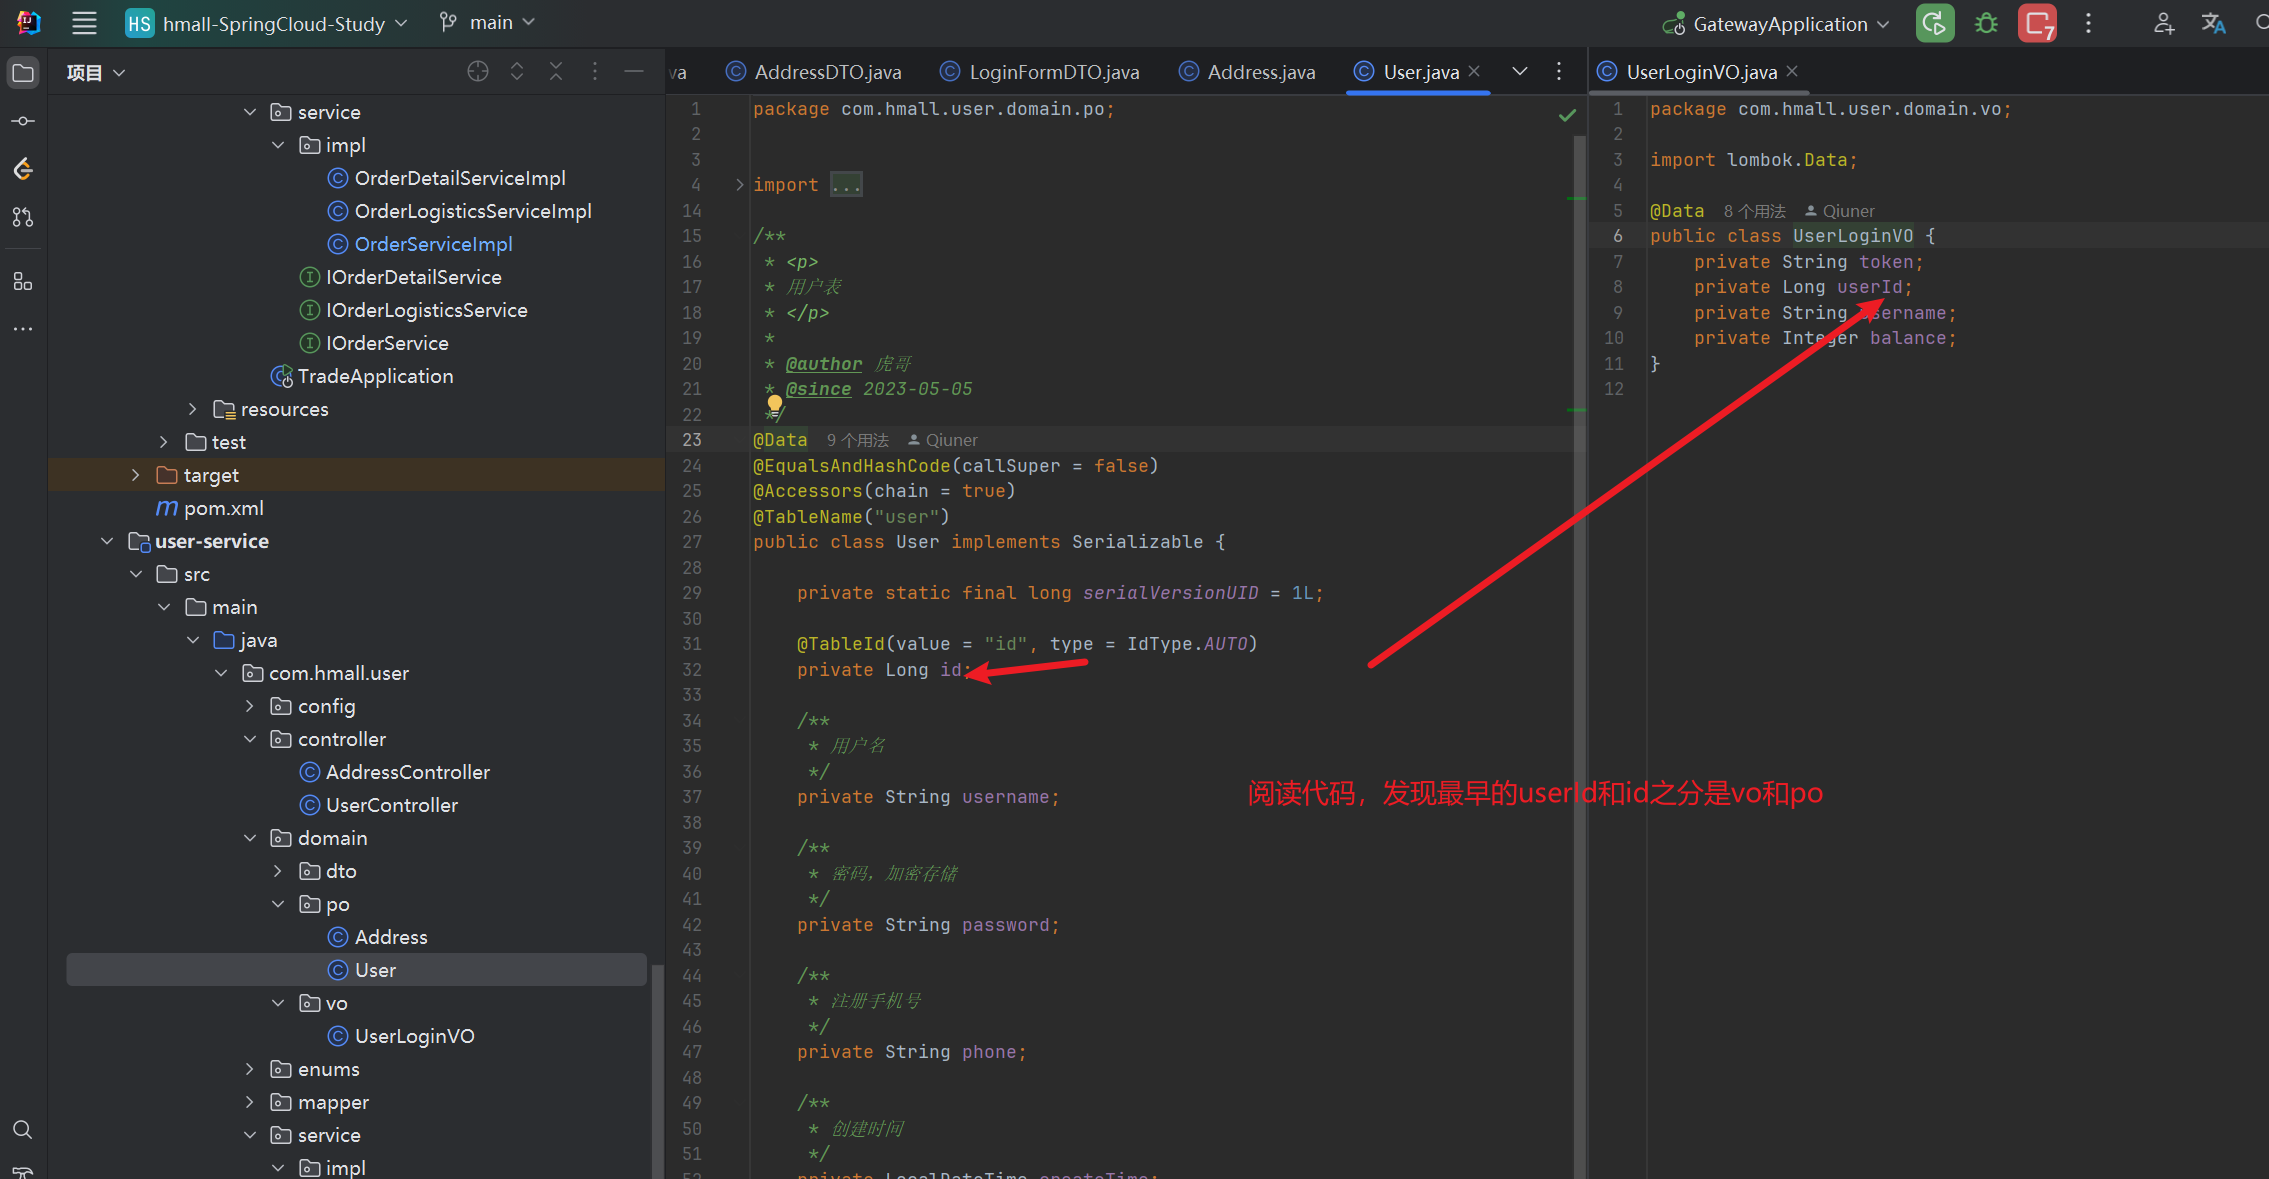Collapse the user-service module
Viewport: 2269px width, 1179px height.
107,541
